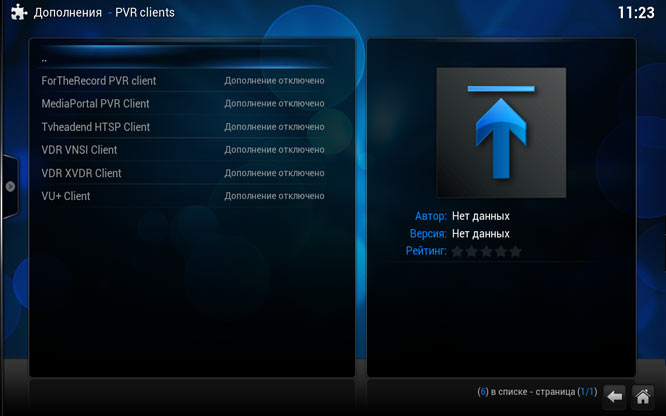Click the 'Дополнения' header title
Screen dimensions: 666x416
point(68,13)
